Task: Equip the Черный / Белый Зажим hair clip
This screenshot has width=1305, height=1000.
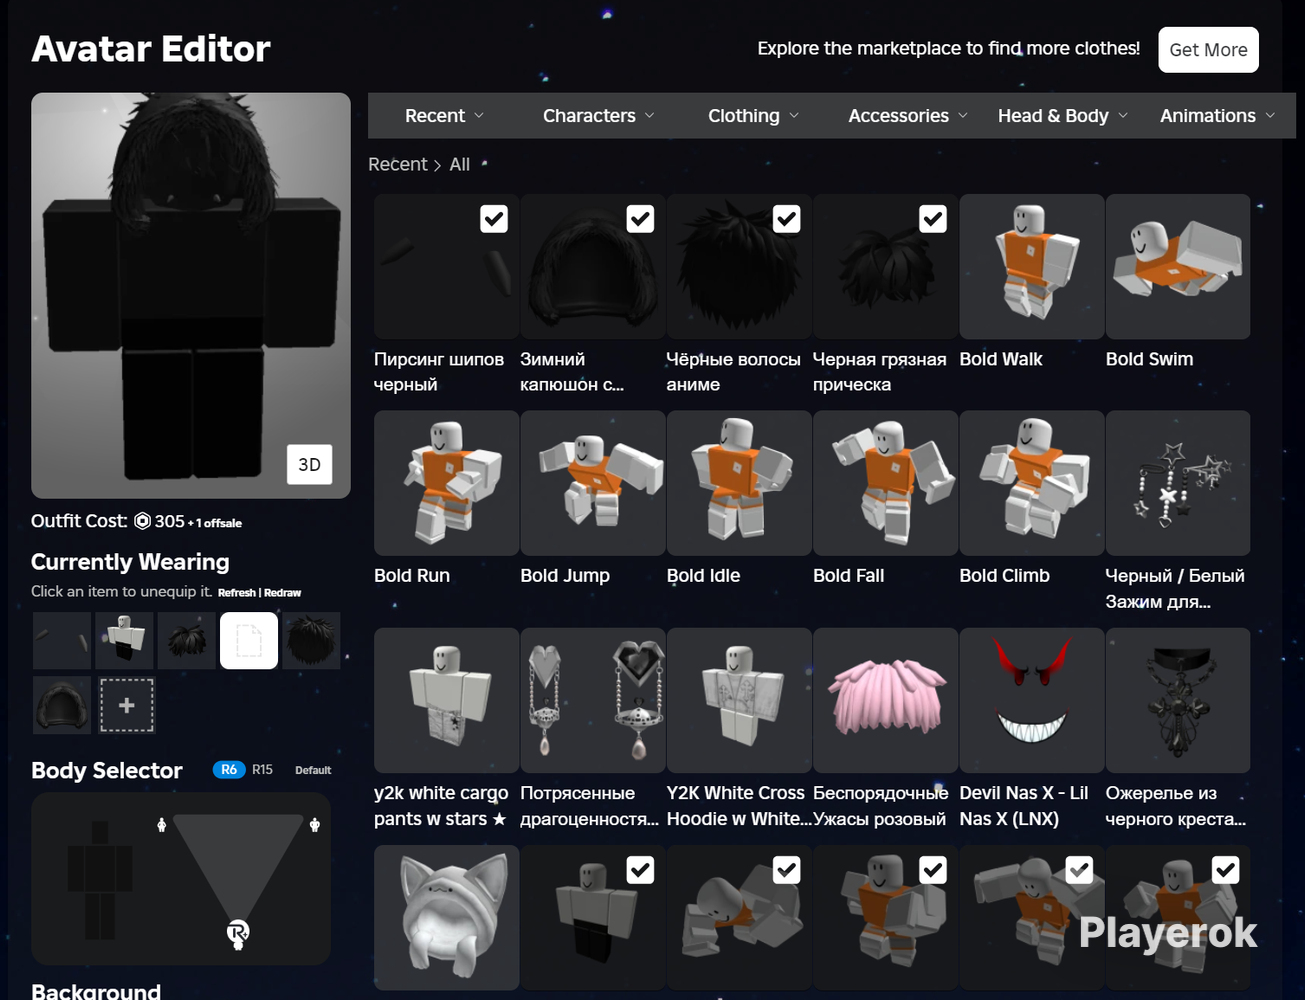Action: pyautogui.click(x=1178, y=483)
